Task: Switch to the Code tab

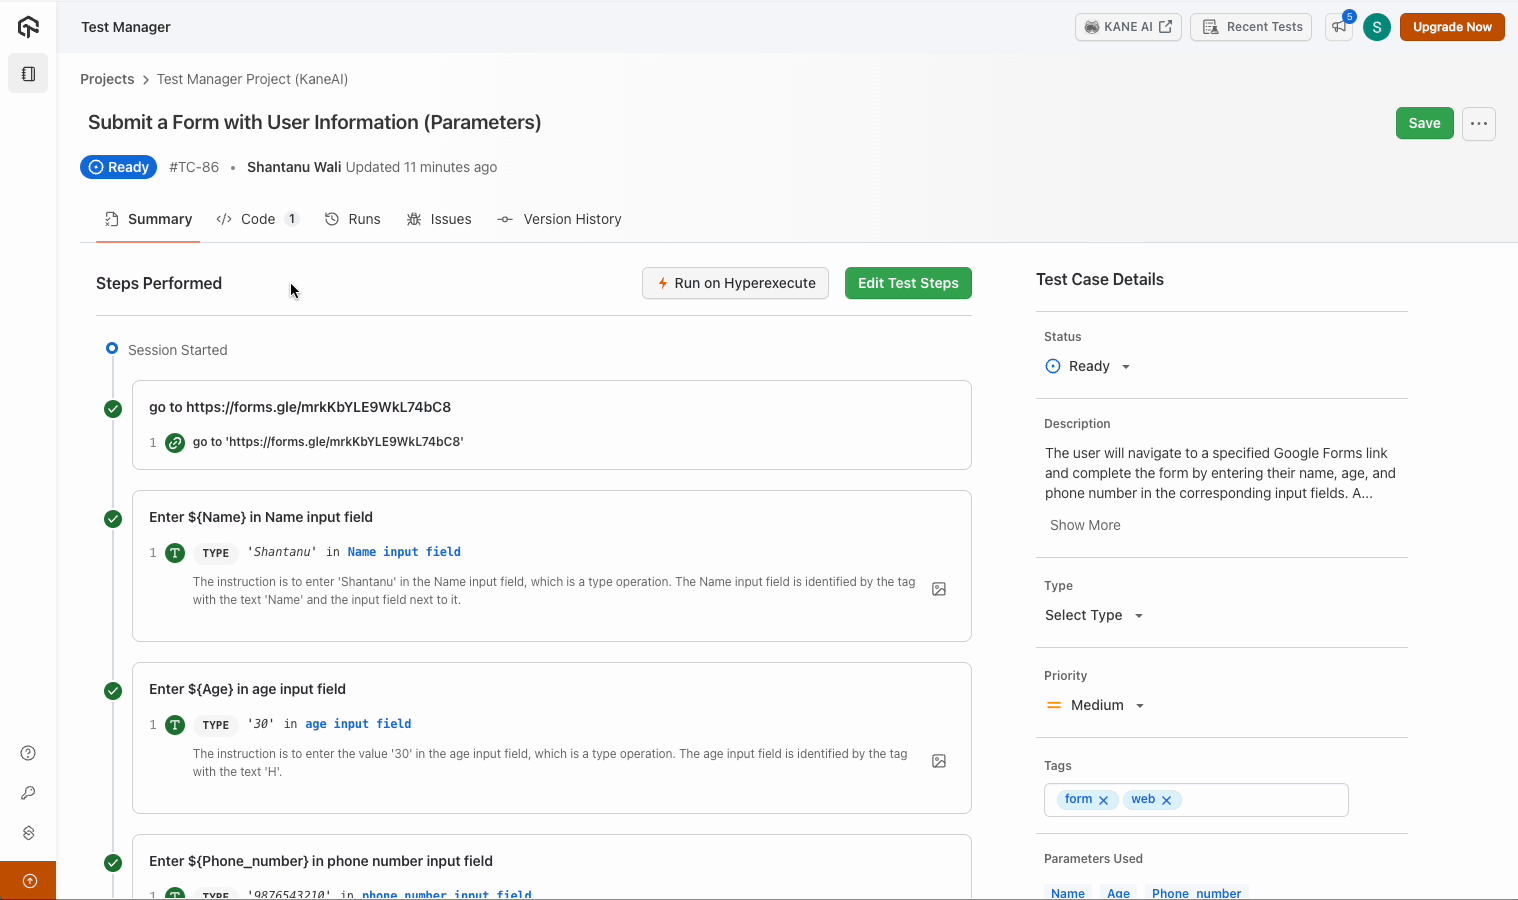Action: [257, 219]
